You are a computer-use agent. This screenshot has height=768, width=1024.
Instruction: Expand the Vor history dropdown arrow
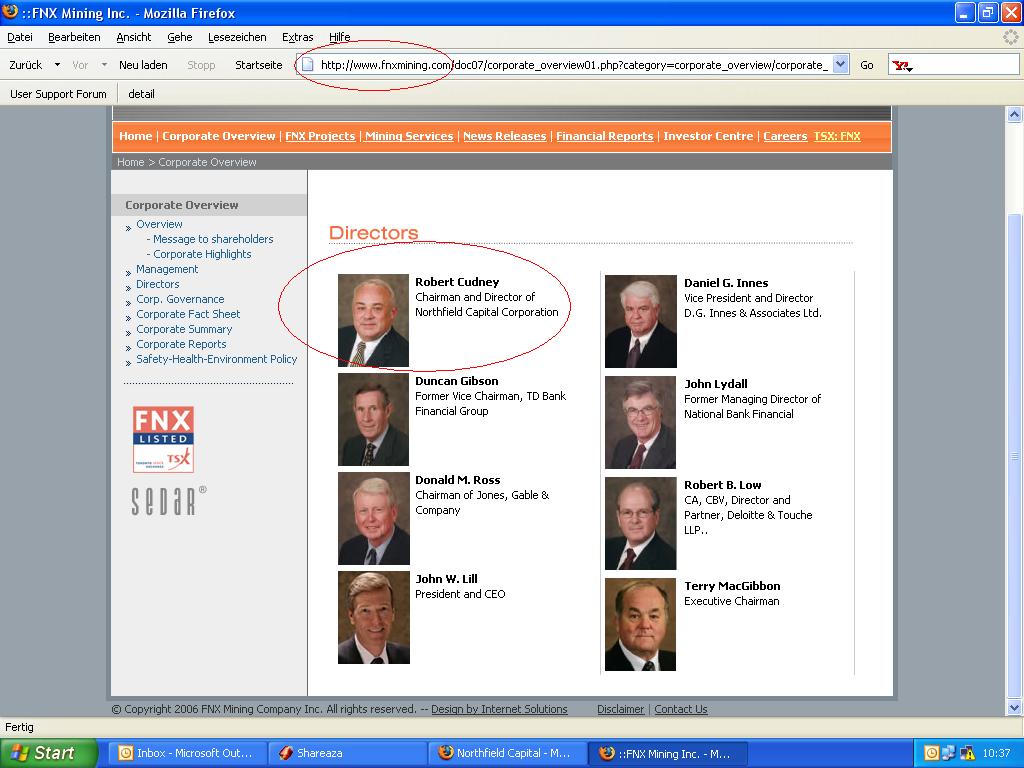point(104,65)
